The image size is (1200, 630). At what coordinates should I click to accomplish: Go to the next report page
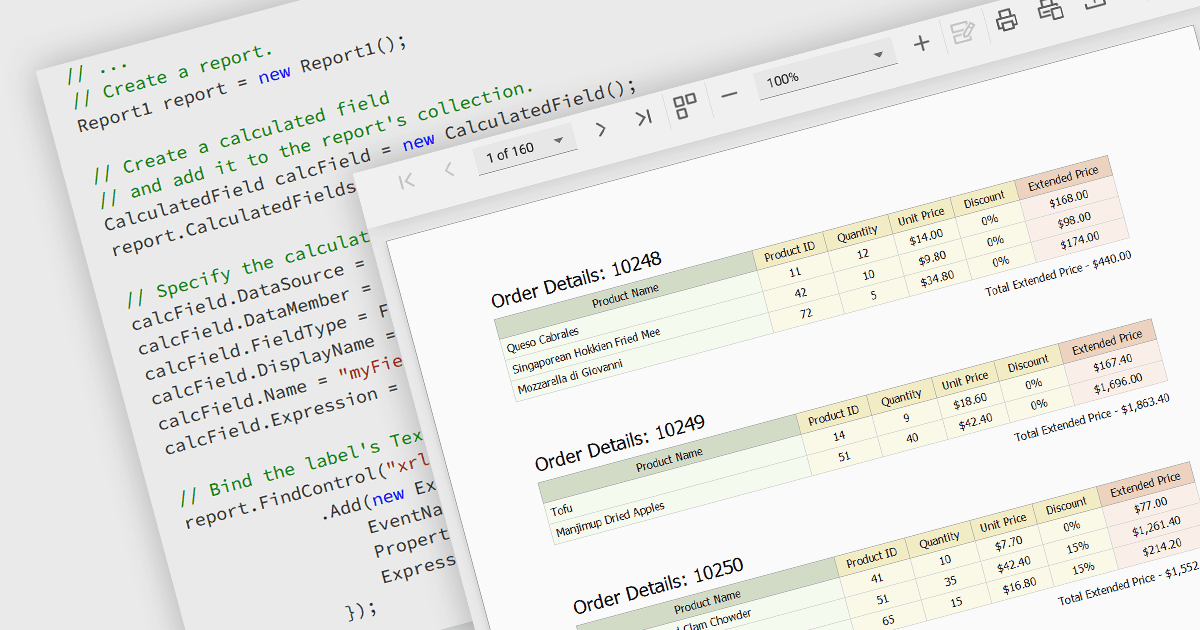coord(600,129)
